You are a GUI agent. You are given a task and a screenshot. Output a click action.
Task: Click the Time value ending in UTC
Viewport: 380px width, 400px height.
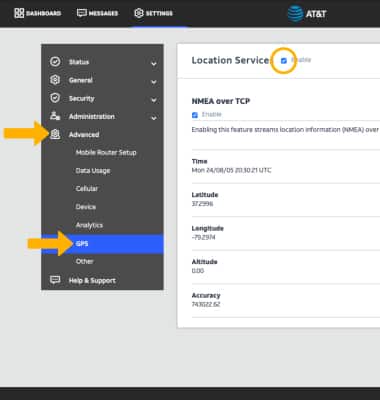[231, 170]
